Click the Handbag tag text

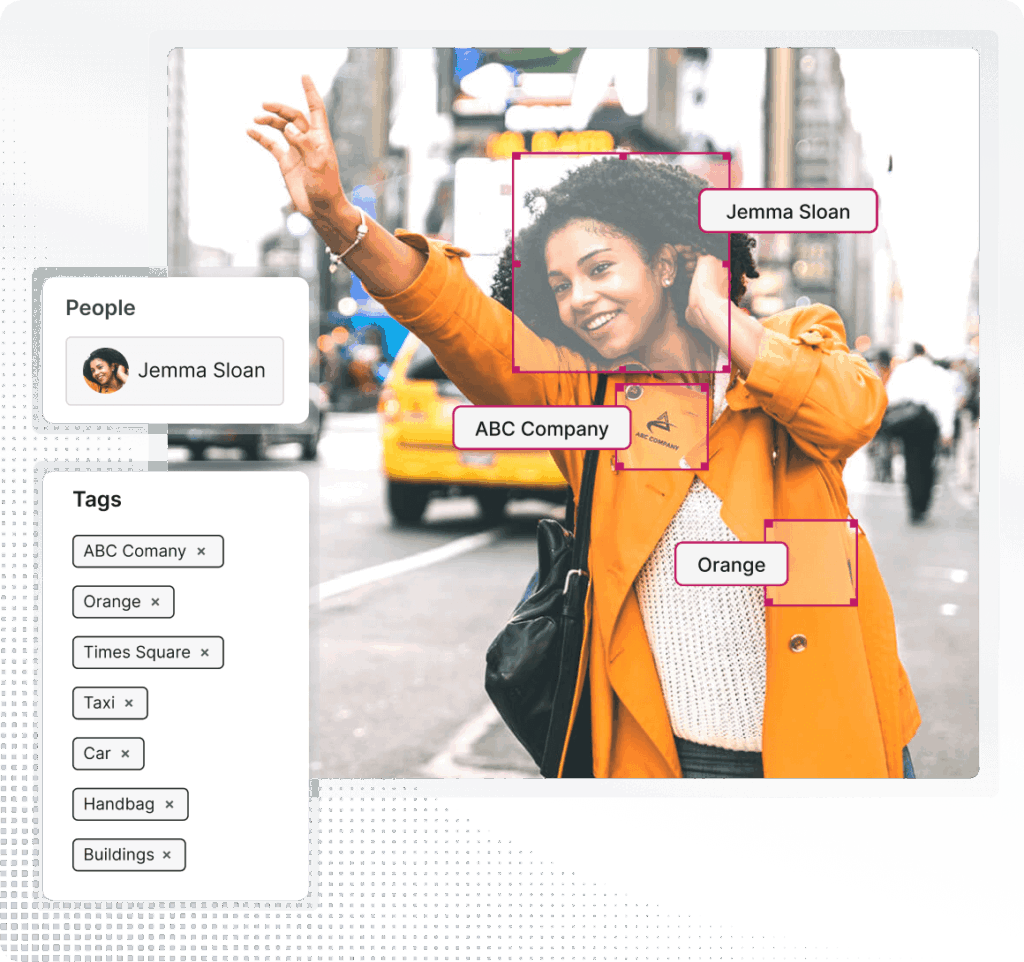[119, 804]
